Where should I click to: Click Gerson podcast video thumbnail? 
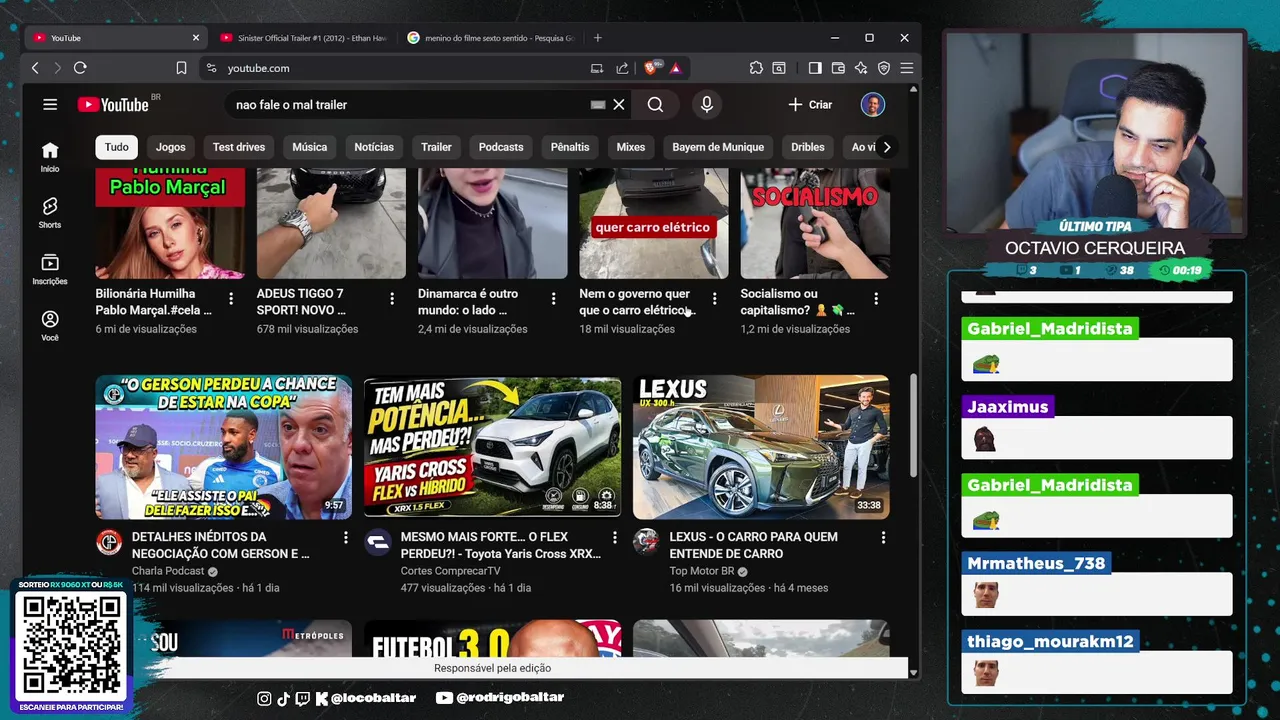pos(223,447)
